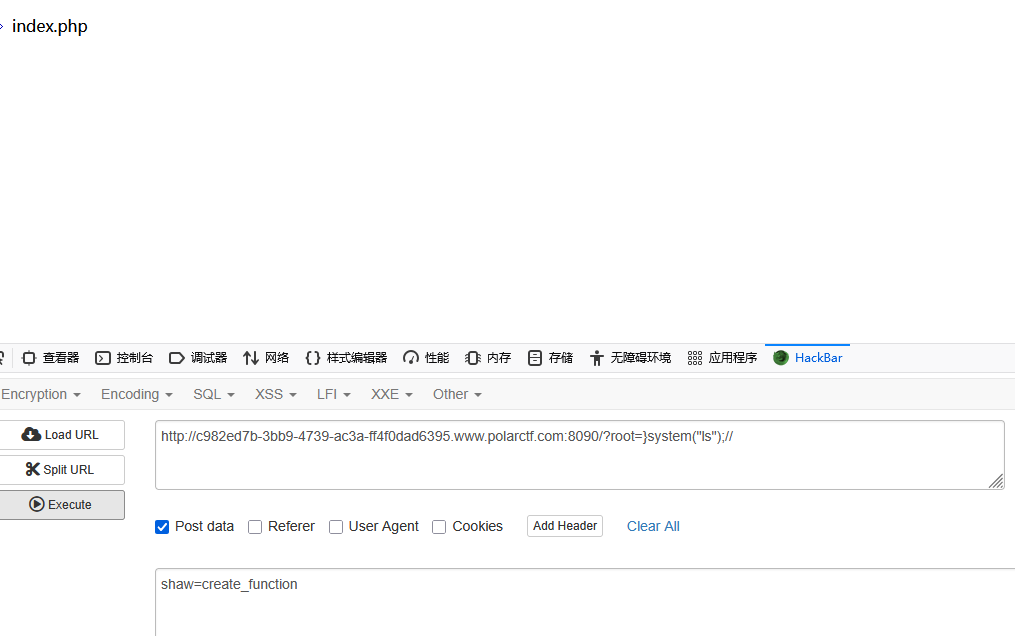Switch to the Network (网络) tab

tap(266, 358)
